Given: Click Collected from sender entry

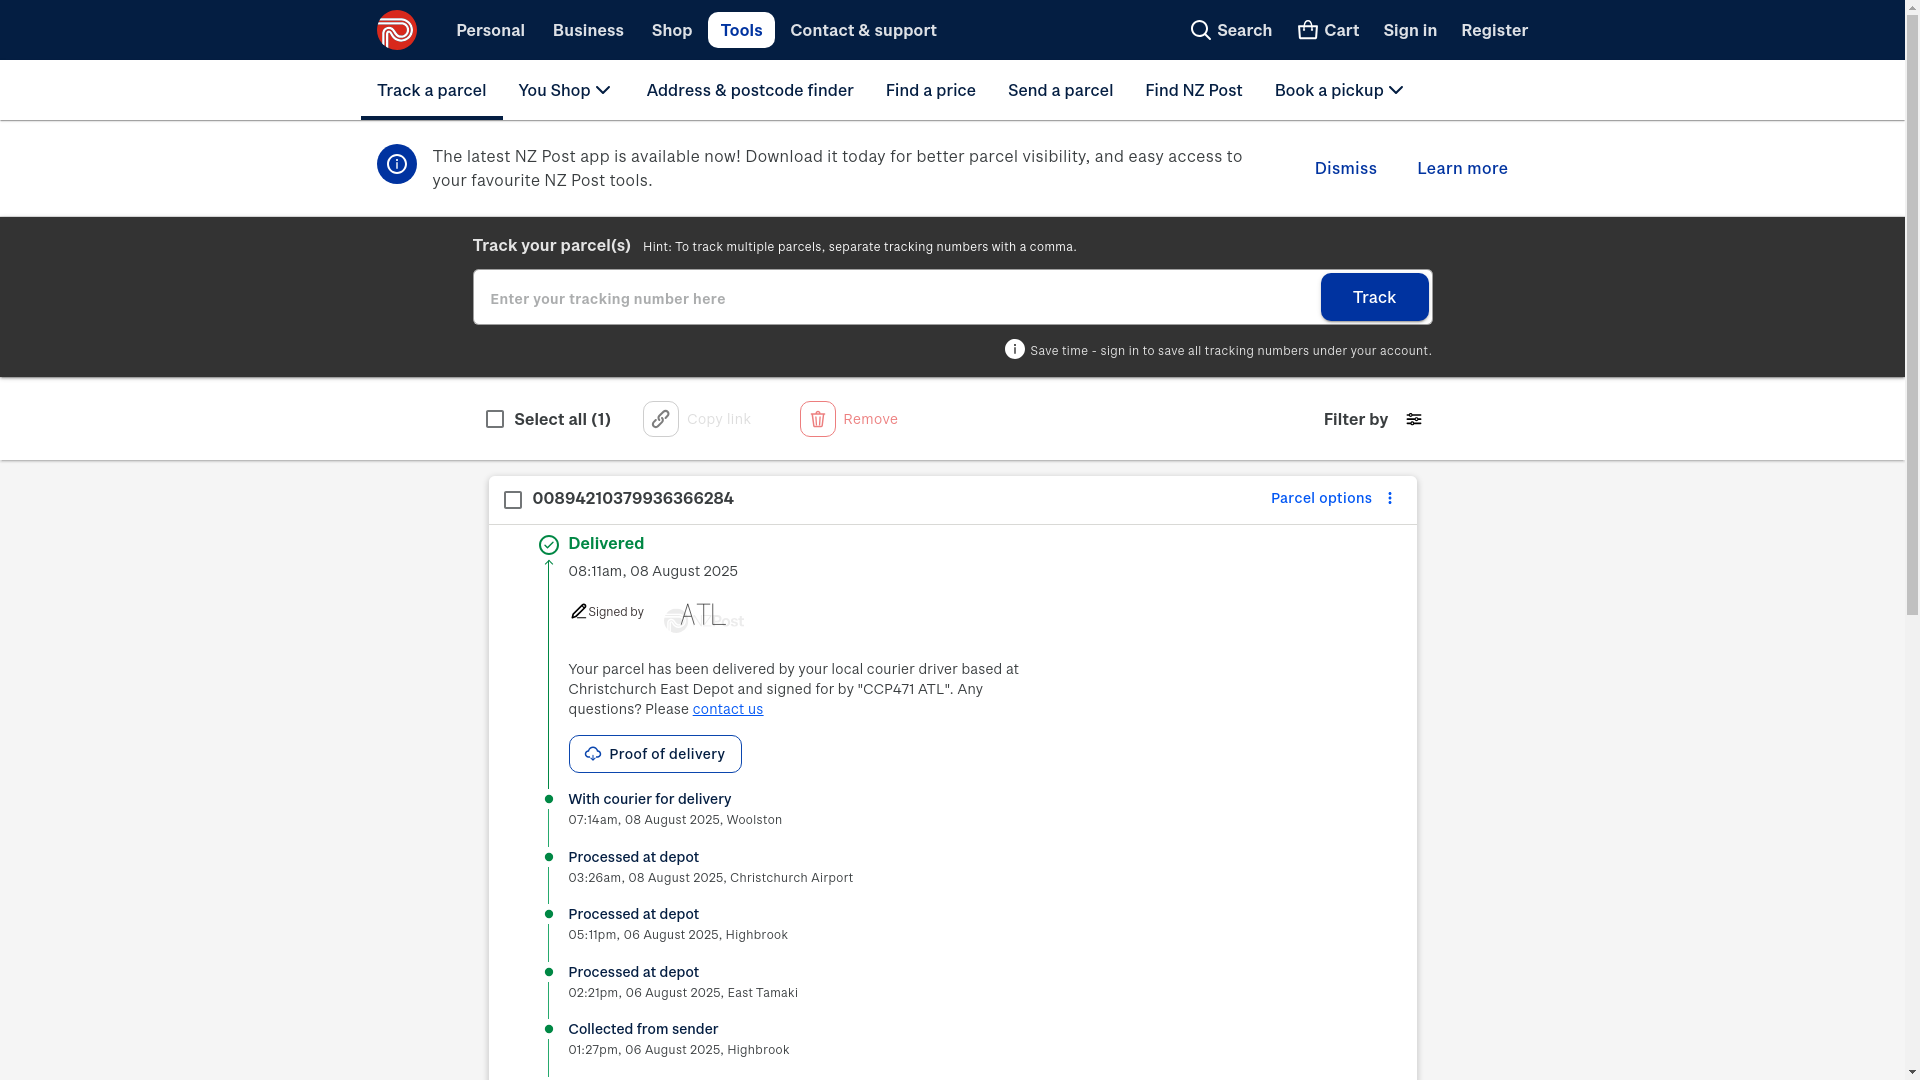Looking at the screenshot, I should click(678, 1038).
